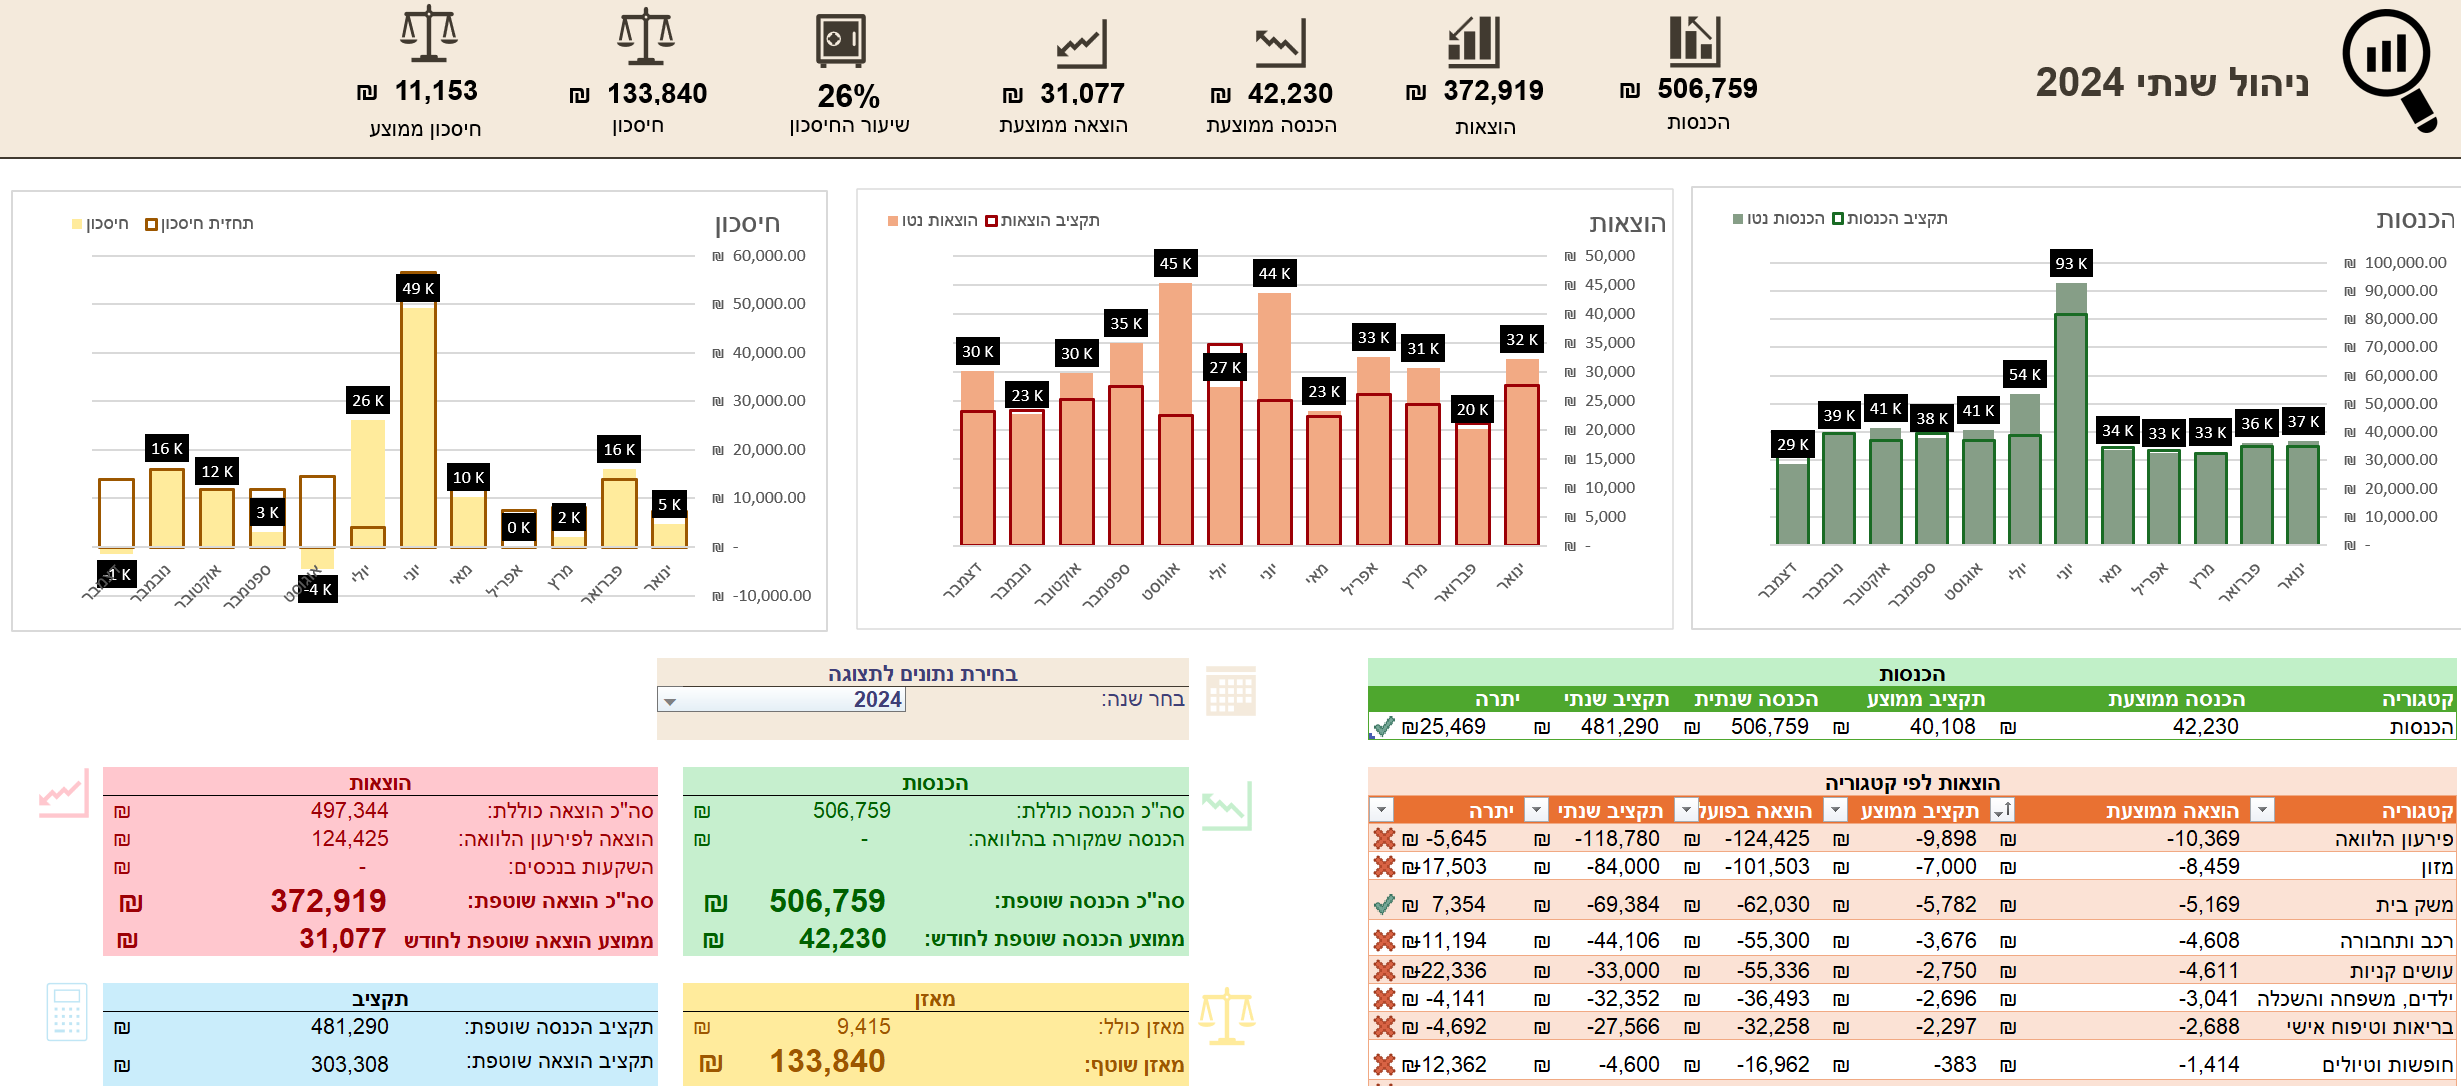Click the yellow חיסכון legend swatch

[x=77, y=224]
